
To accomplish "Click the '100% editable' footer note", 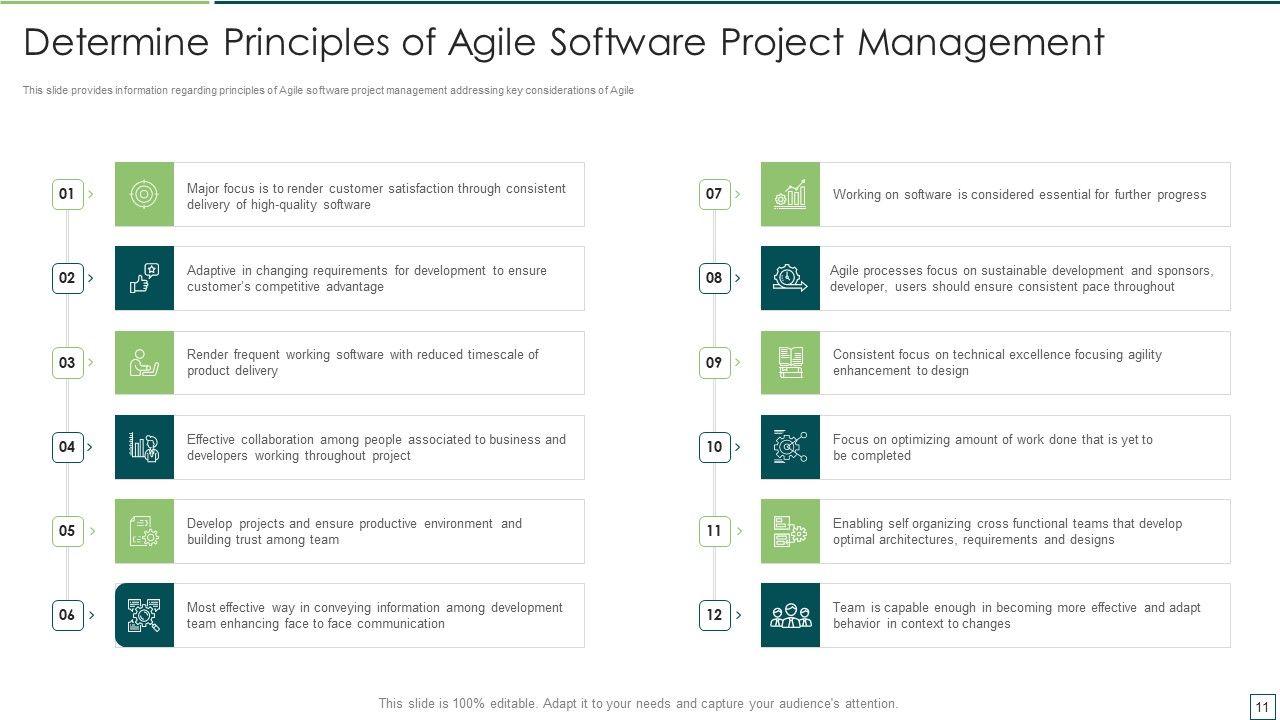I will [x=638, y=703].
